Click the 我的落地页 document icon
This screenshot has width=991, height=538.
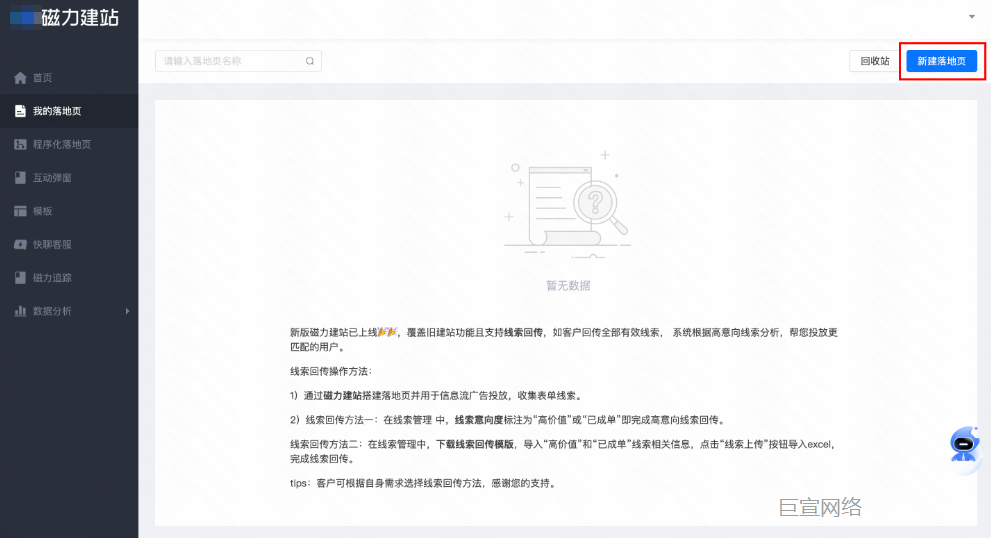point(20,111)
